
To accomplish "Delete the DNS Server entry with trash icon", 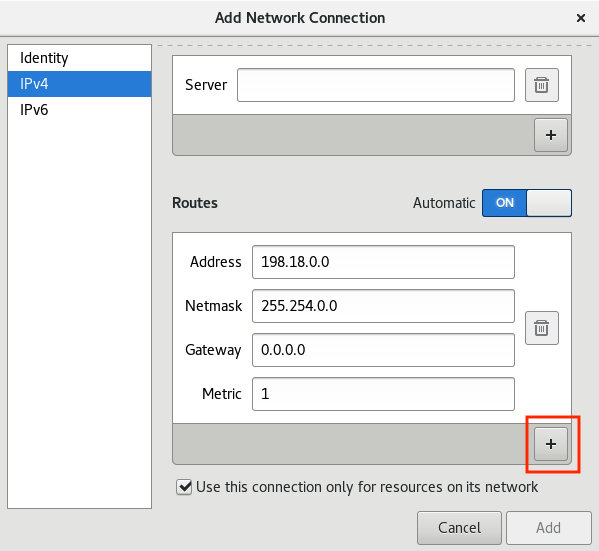I will point(542,85).
